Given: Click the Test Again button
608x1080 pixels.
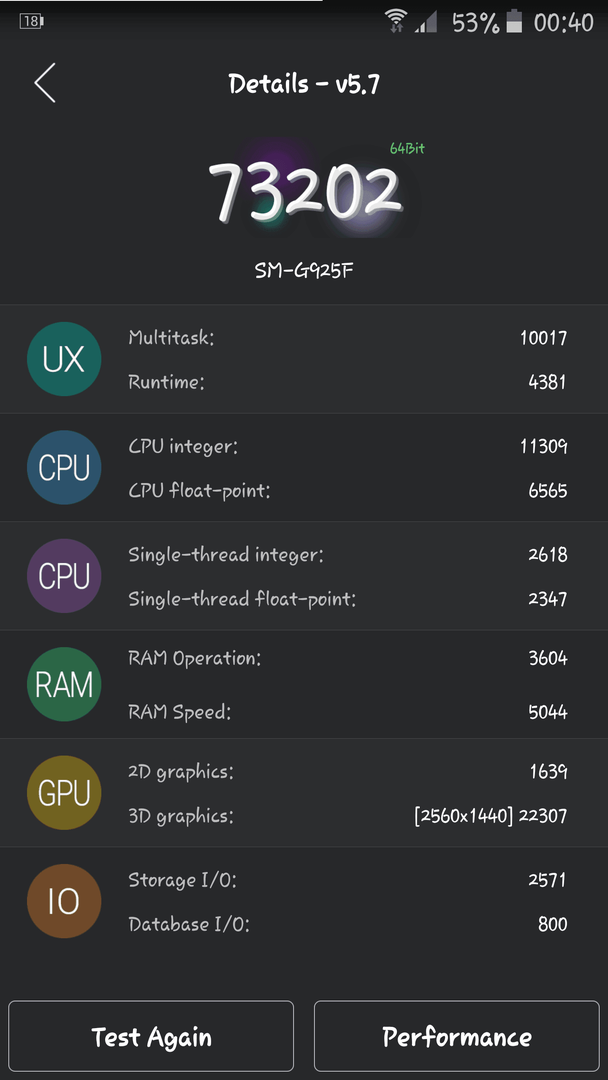Looking at the screenshot, I should coord(151,1036).
